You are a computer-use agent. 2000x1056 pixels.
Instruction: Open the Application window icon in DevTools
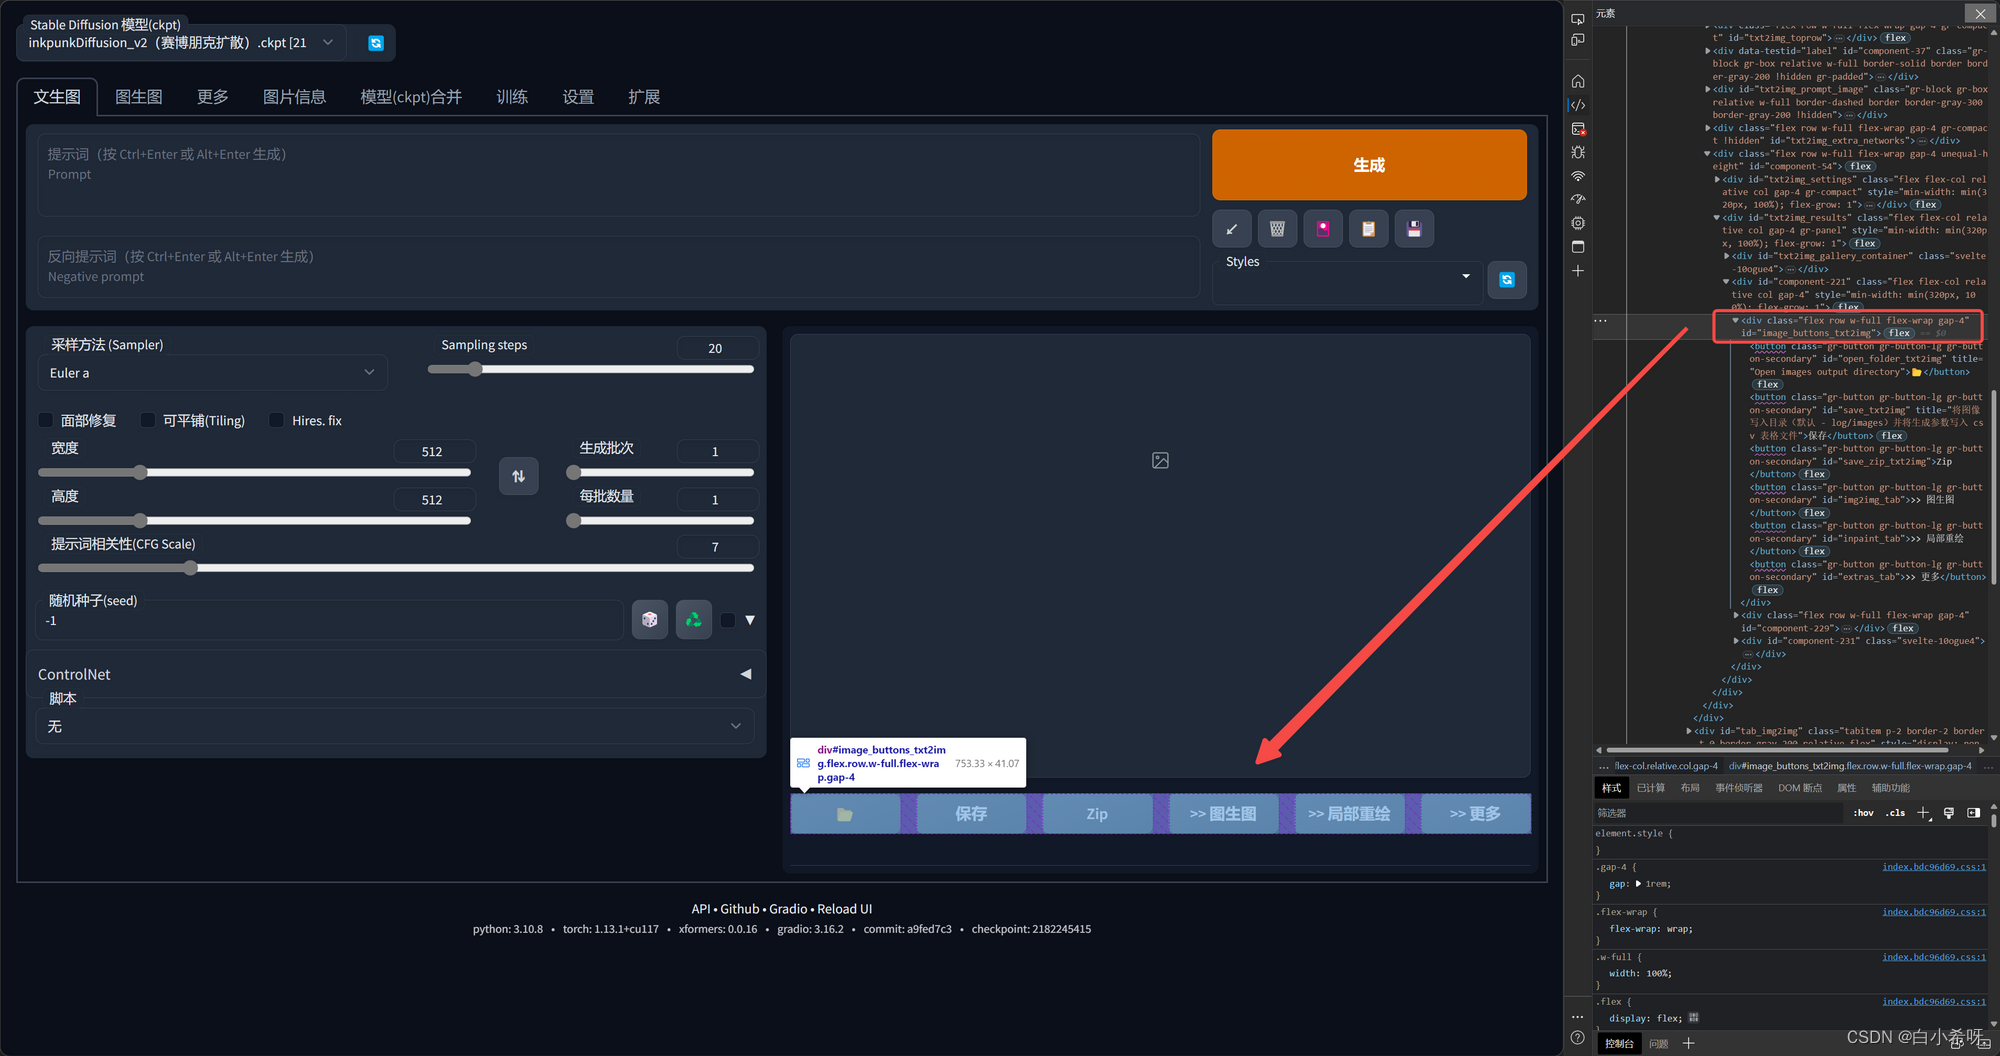(1578, 247)
